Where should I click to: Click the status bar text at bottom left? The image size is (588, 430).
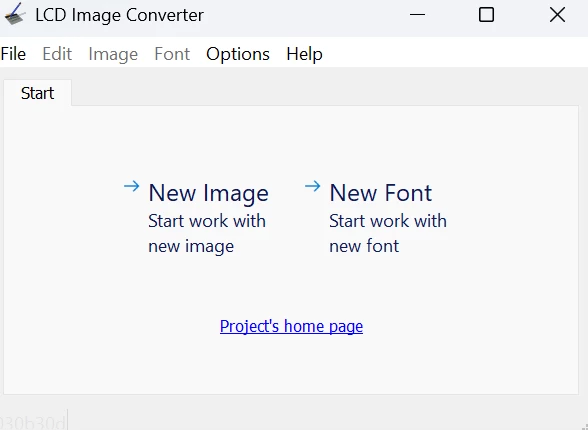[33, 422]
